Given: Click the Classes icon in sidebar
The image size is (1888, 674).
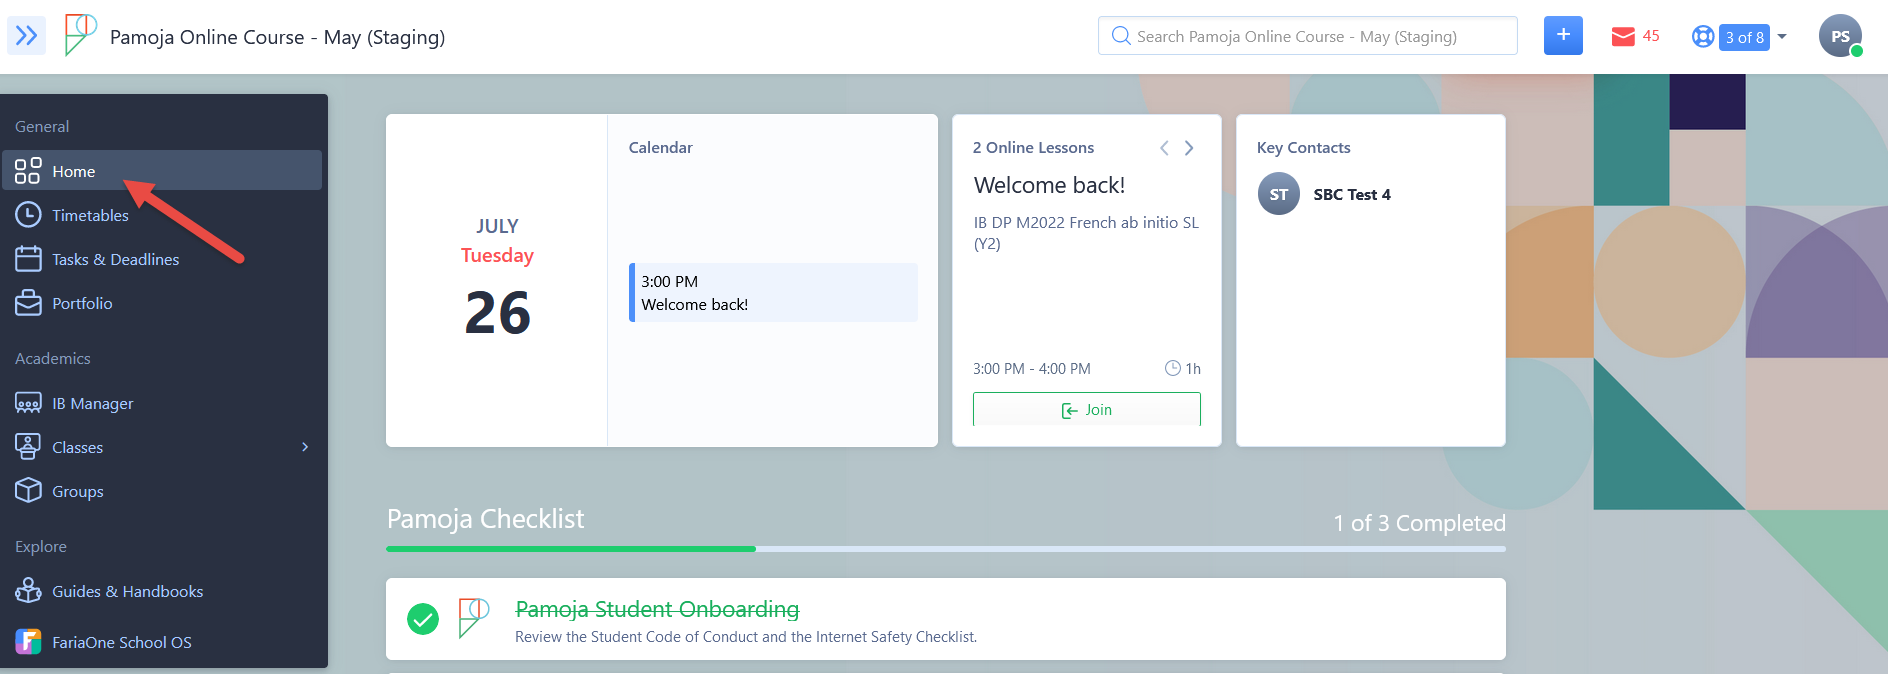Looking at the screenshot, I should (x=28, y=447).
